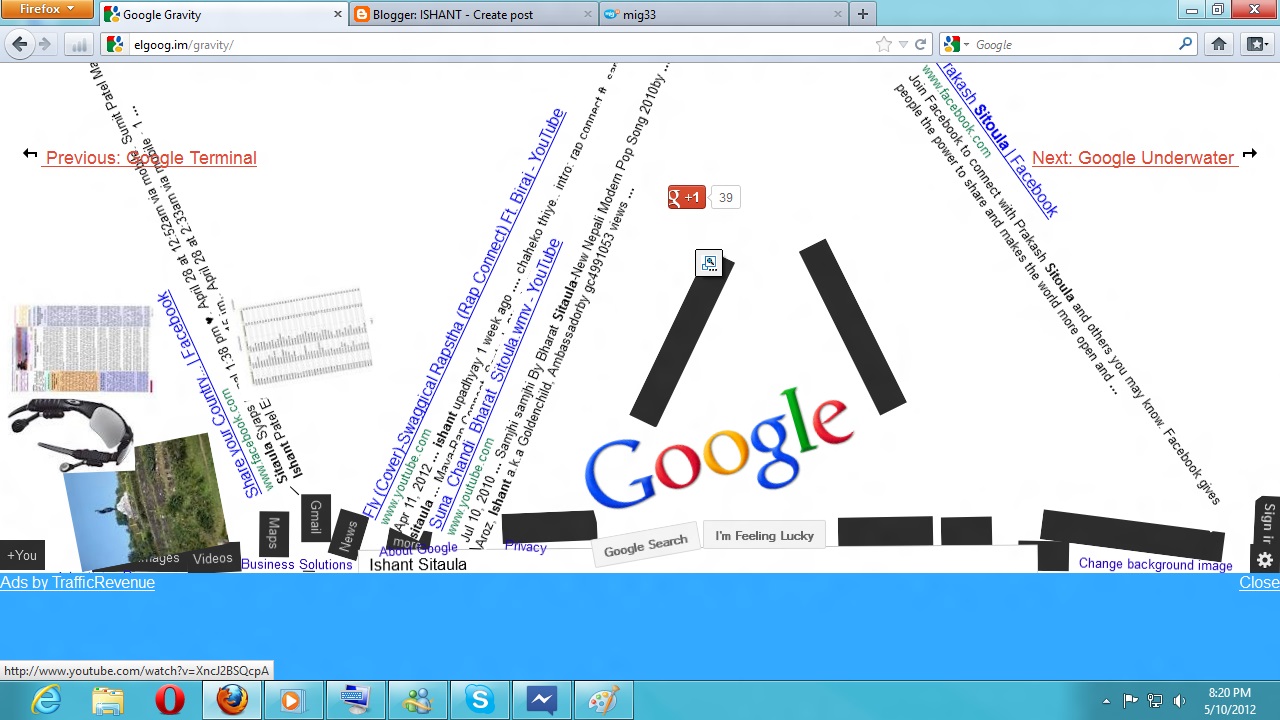Click the Google +1 button
The width and height of the screenshot is (1280, 720).
point(687,197)
